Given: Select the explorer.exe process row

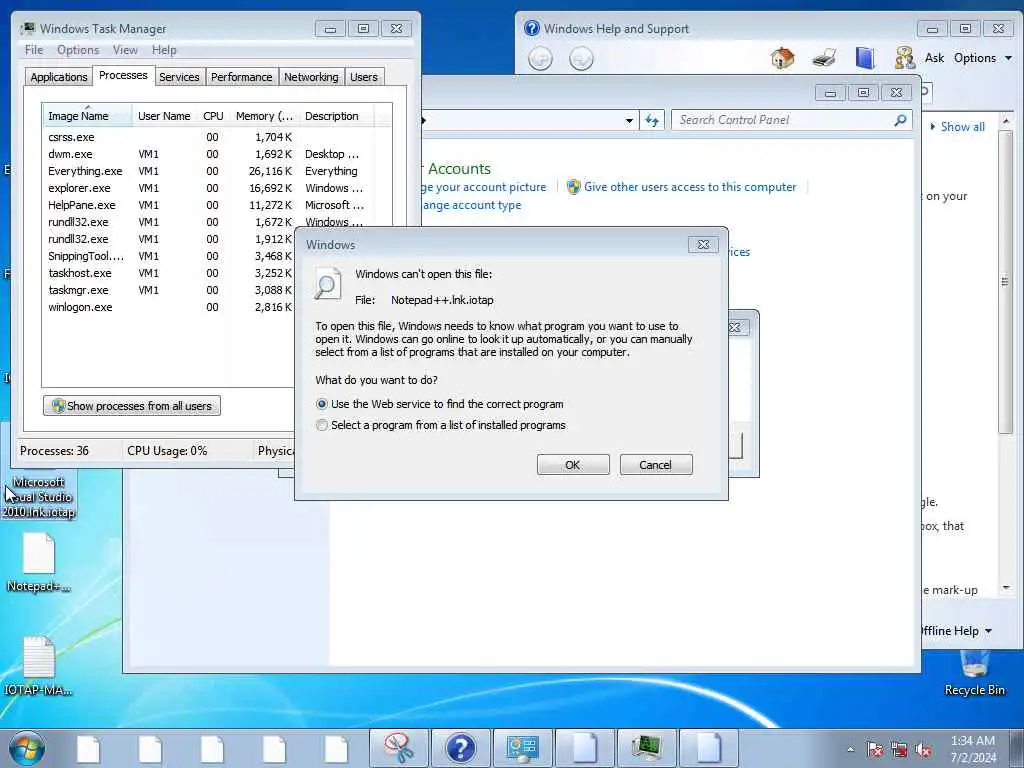Looking at the screenshot, I should (x=208, y=188).
